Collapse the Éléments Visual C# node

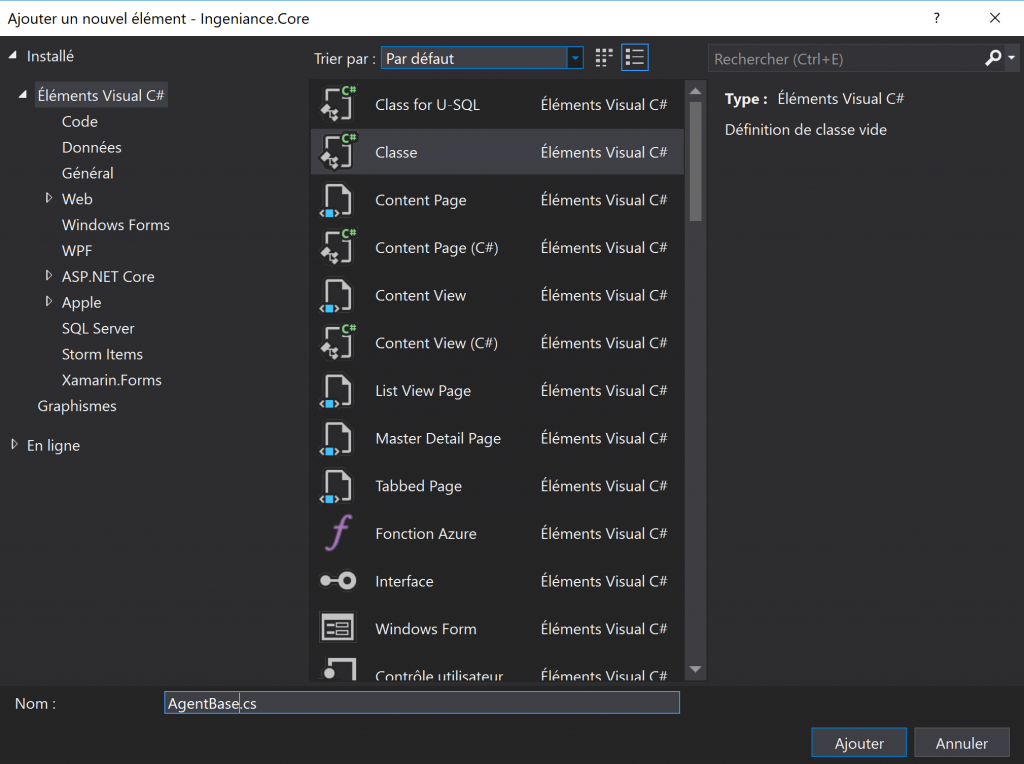(23, 95)
